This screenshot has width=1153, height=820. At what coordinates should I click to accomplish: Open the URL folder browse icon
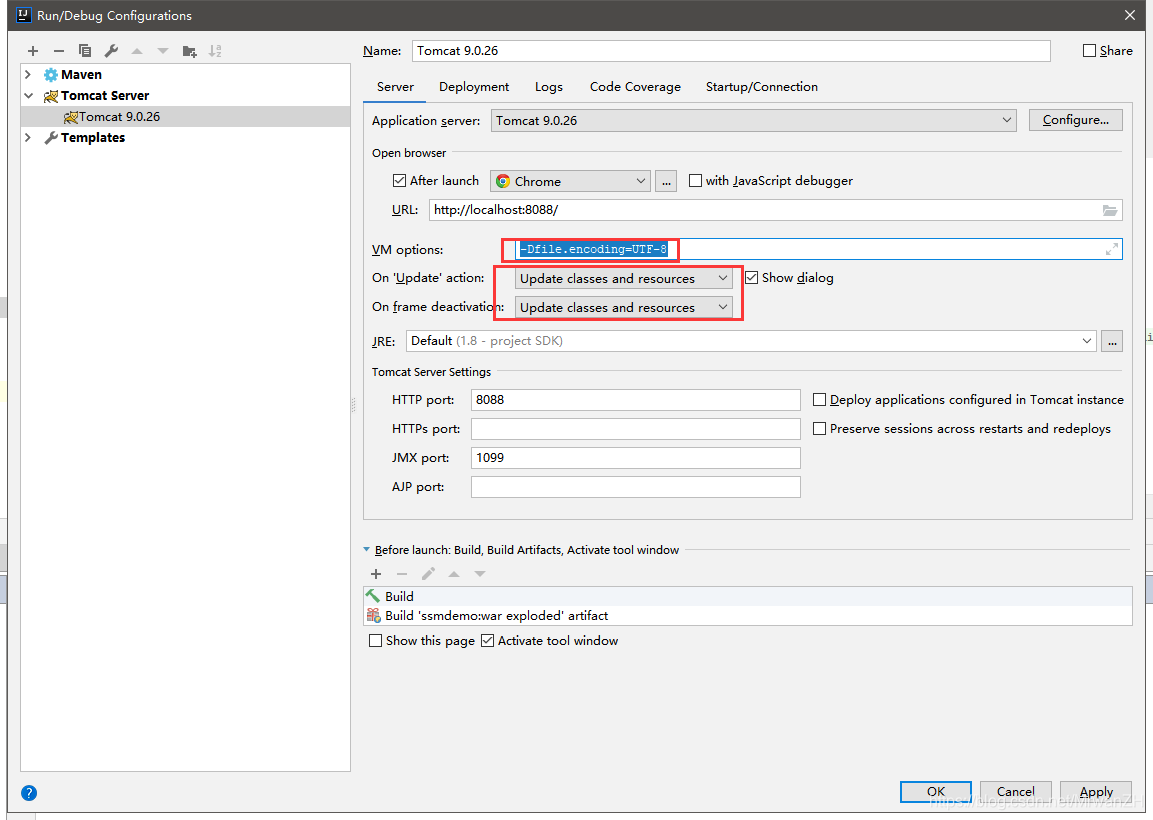pos(1110,210)
